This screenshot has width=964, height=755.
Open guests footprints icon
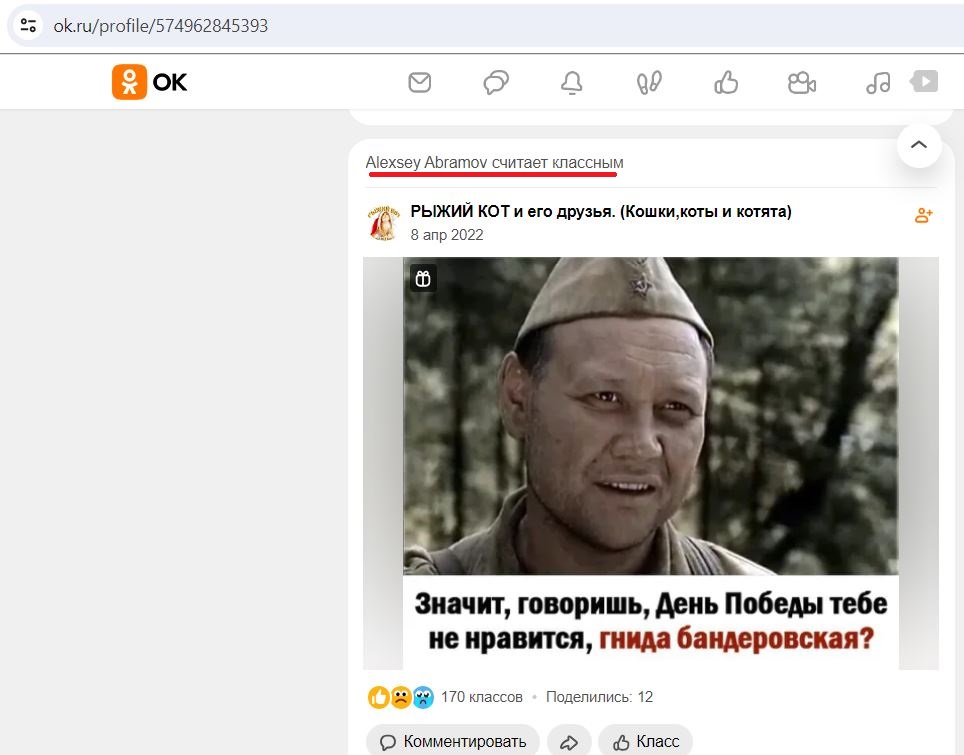click(649, 82)
